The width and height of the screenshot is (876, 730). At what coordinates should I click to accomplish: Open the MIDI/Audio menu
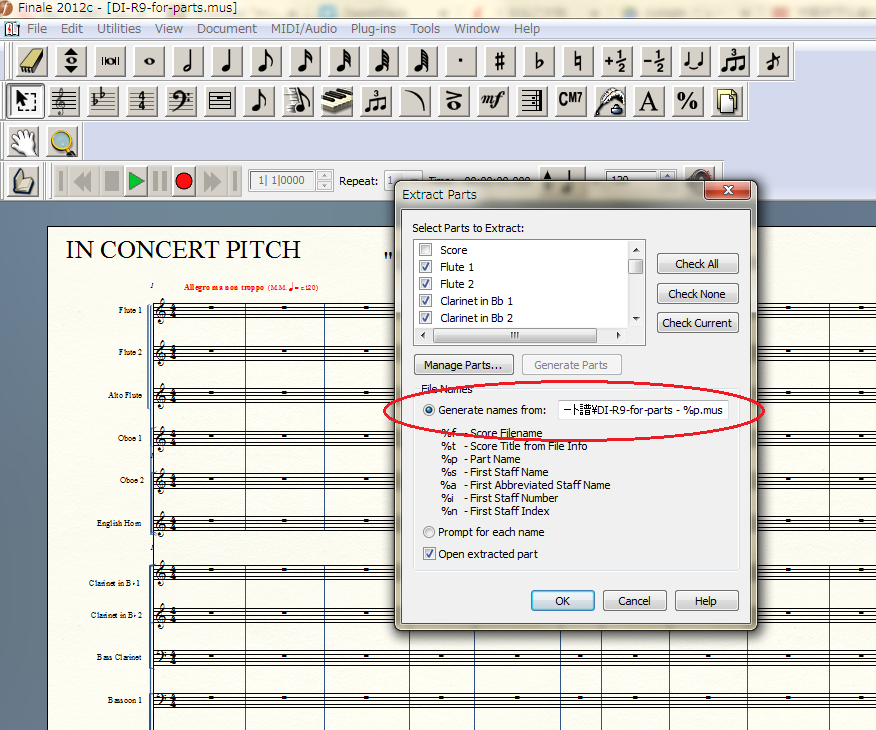(x=305, y=29)
